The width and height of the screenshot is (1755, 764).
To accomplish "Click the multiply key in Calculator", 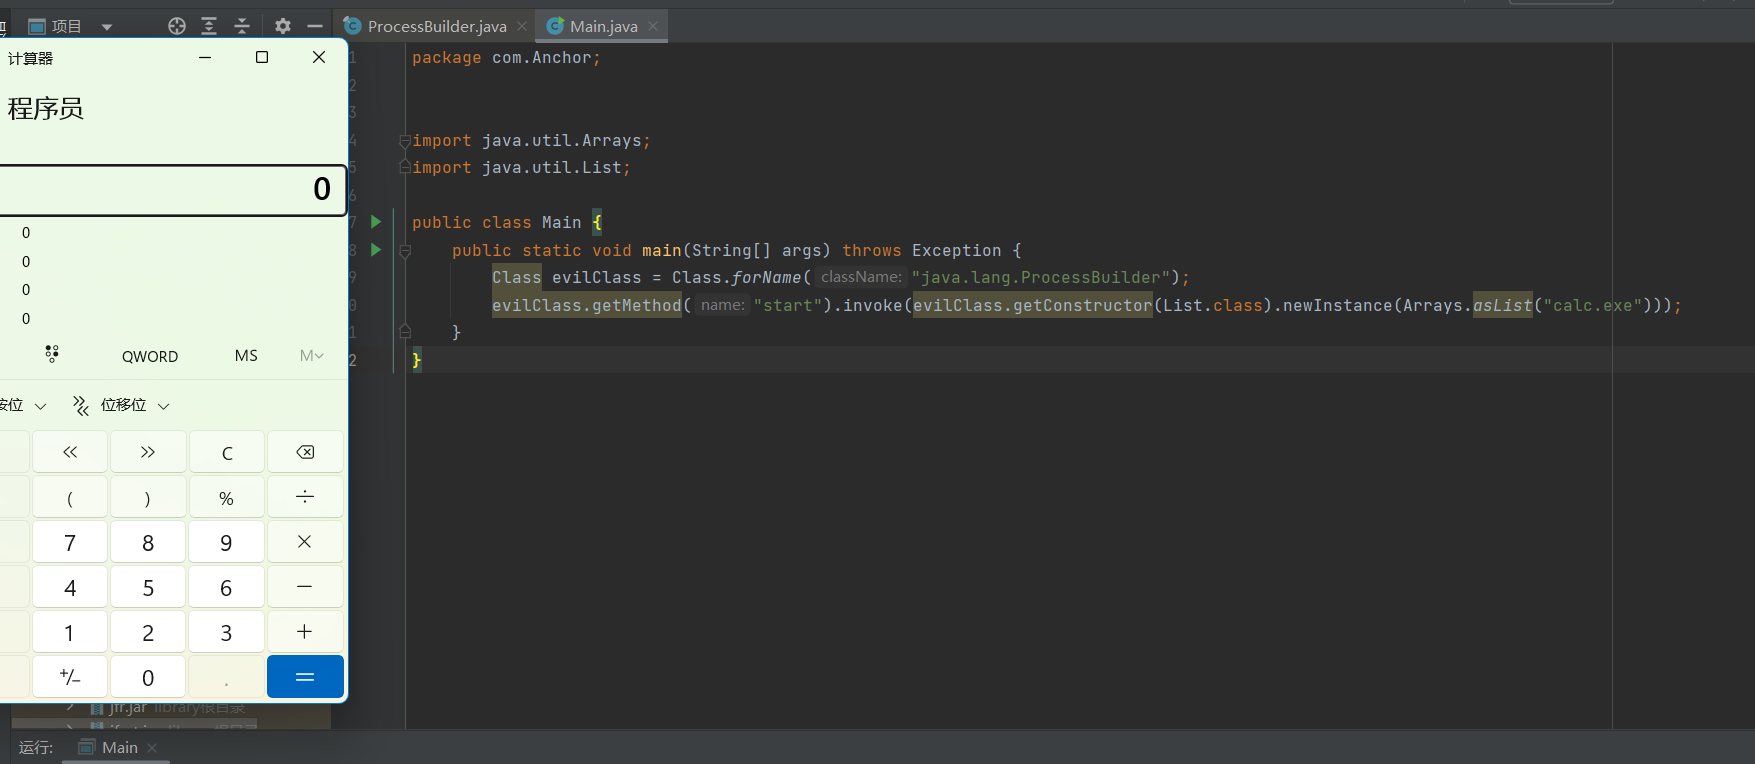I will point(305,542).
